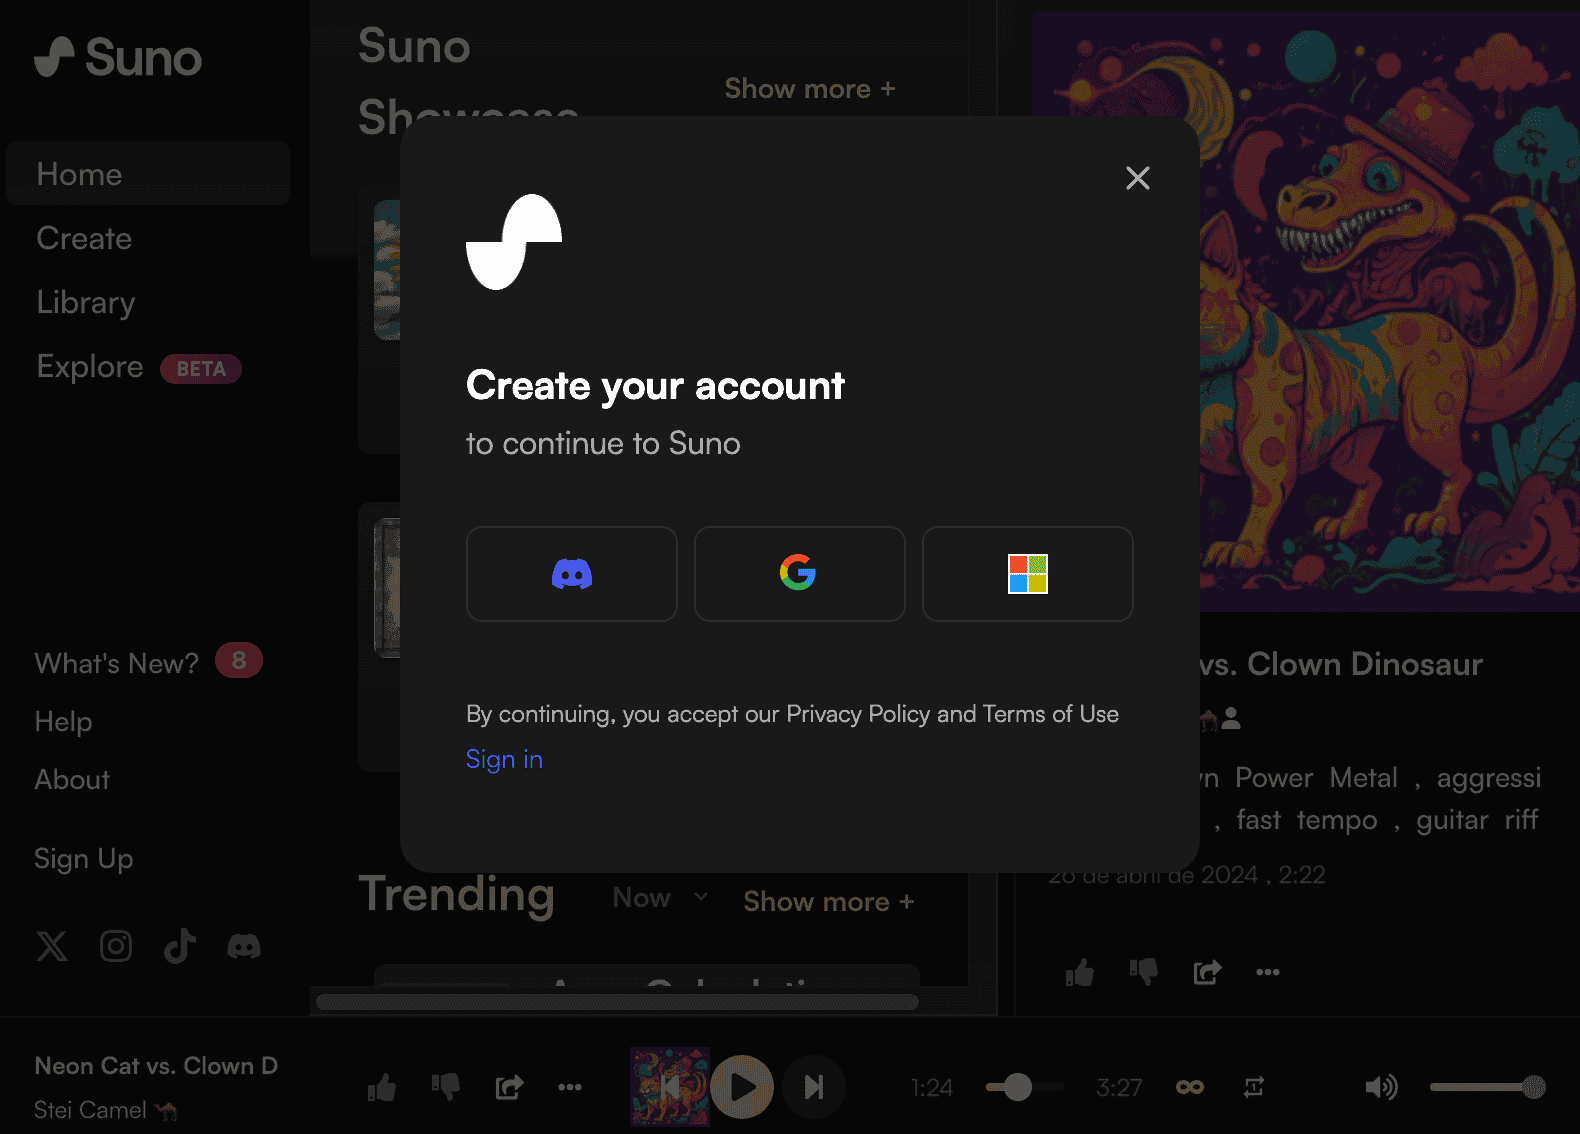Open Suno's Instagram profile
1580x1134 pixels.
pyautogui.click(x=116, y=946)
